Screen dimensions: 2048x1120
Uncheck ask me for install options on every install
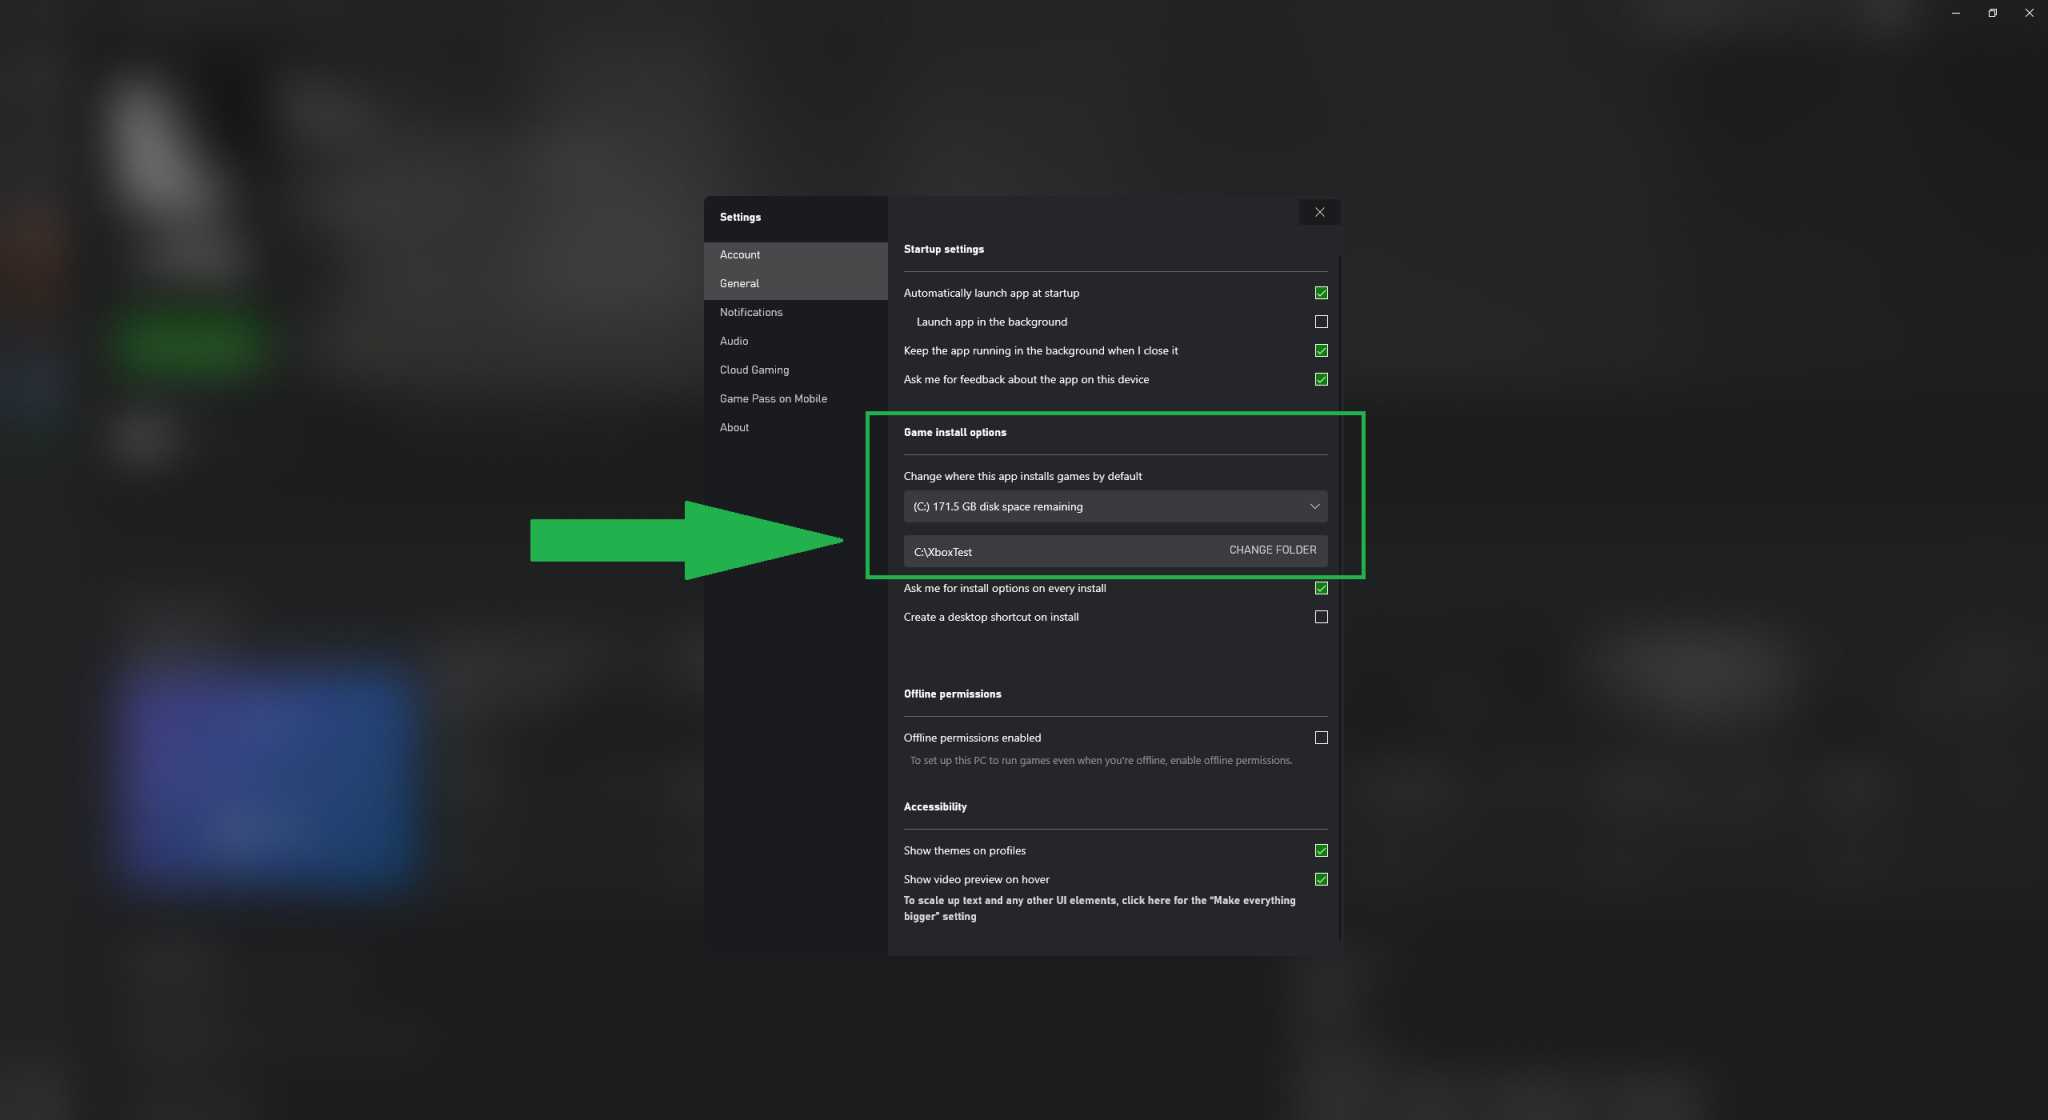pyautogui.click(x=1320, y=588)
